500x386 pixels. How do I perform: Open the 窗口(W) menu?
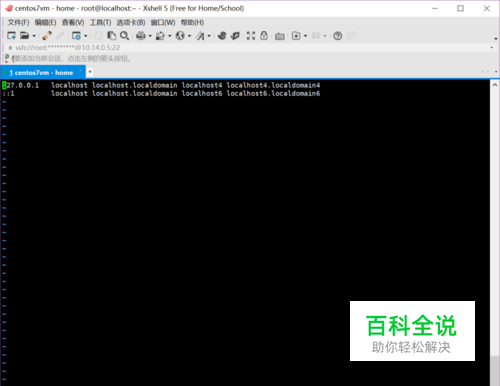[163, 22]
